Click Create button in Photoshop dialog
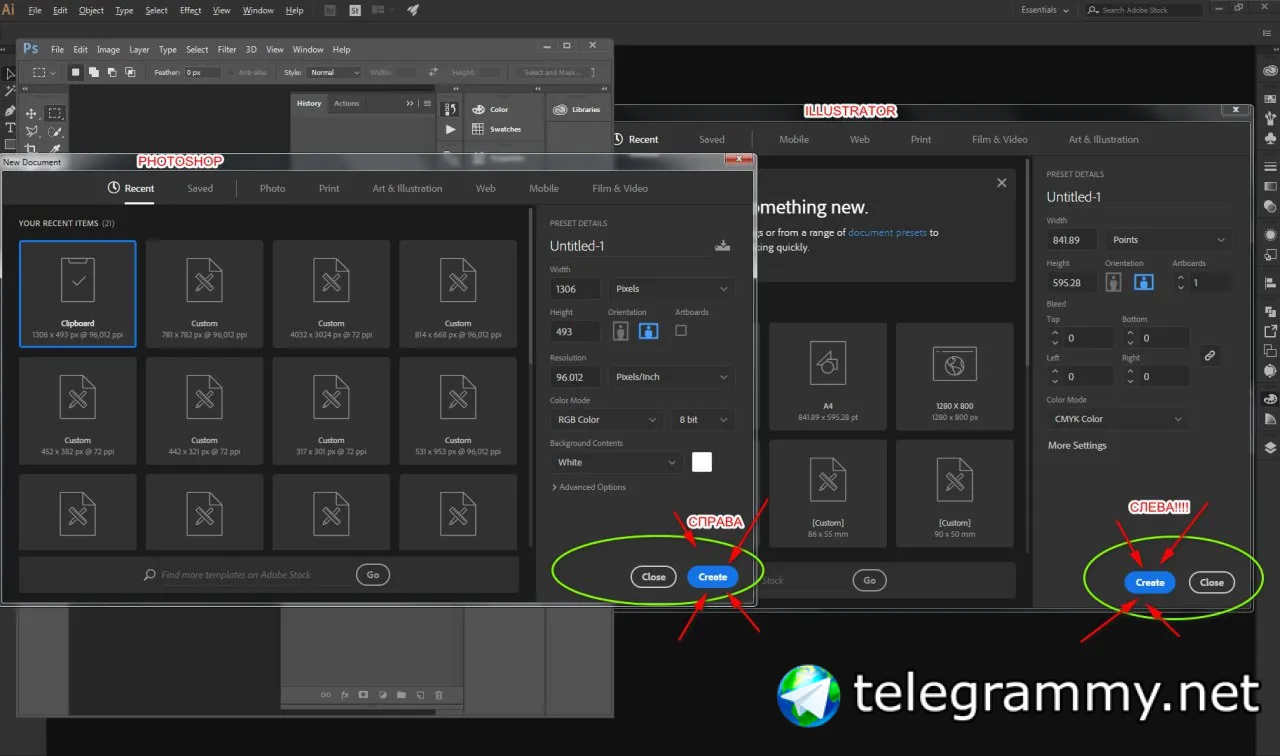Image resolution: width=1280 pixels, height=756 pixels. click(x=713, y=577)
